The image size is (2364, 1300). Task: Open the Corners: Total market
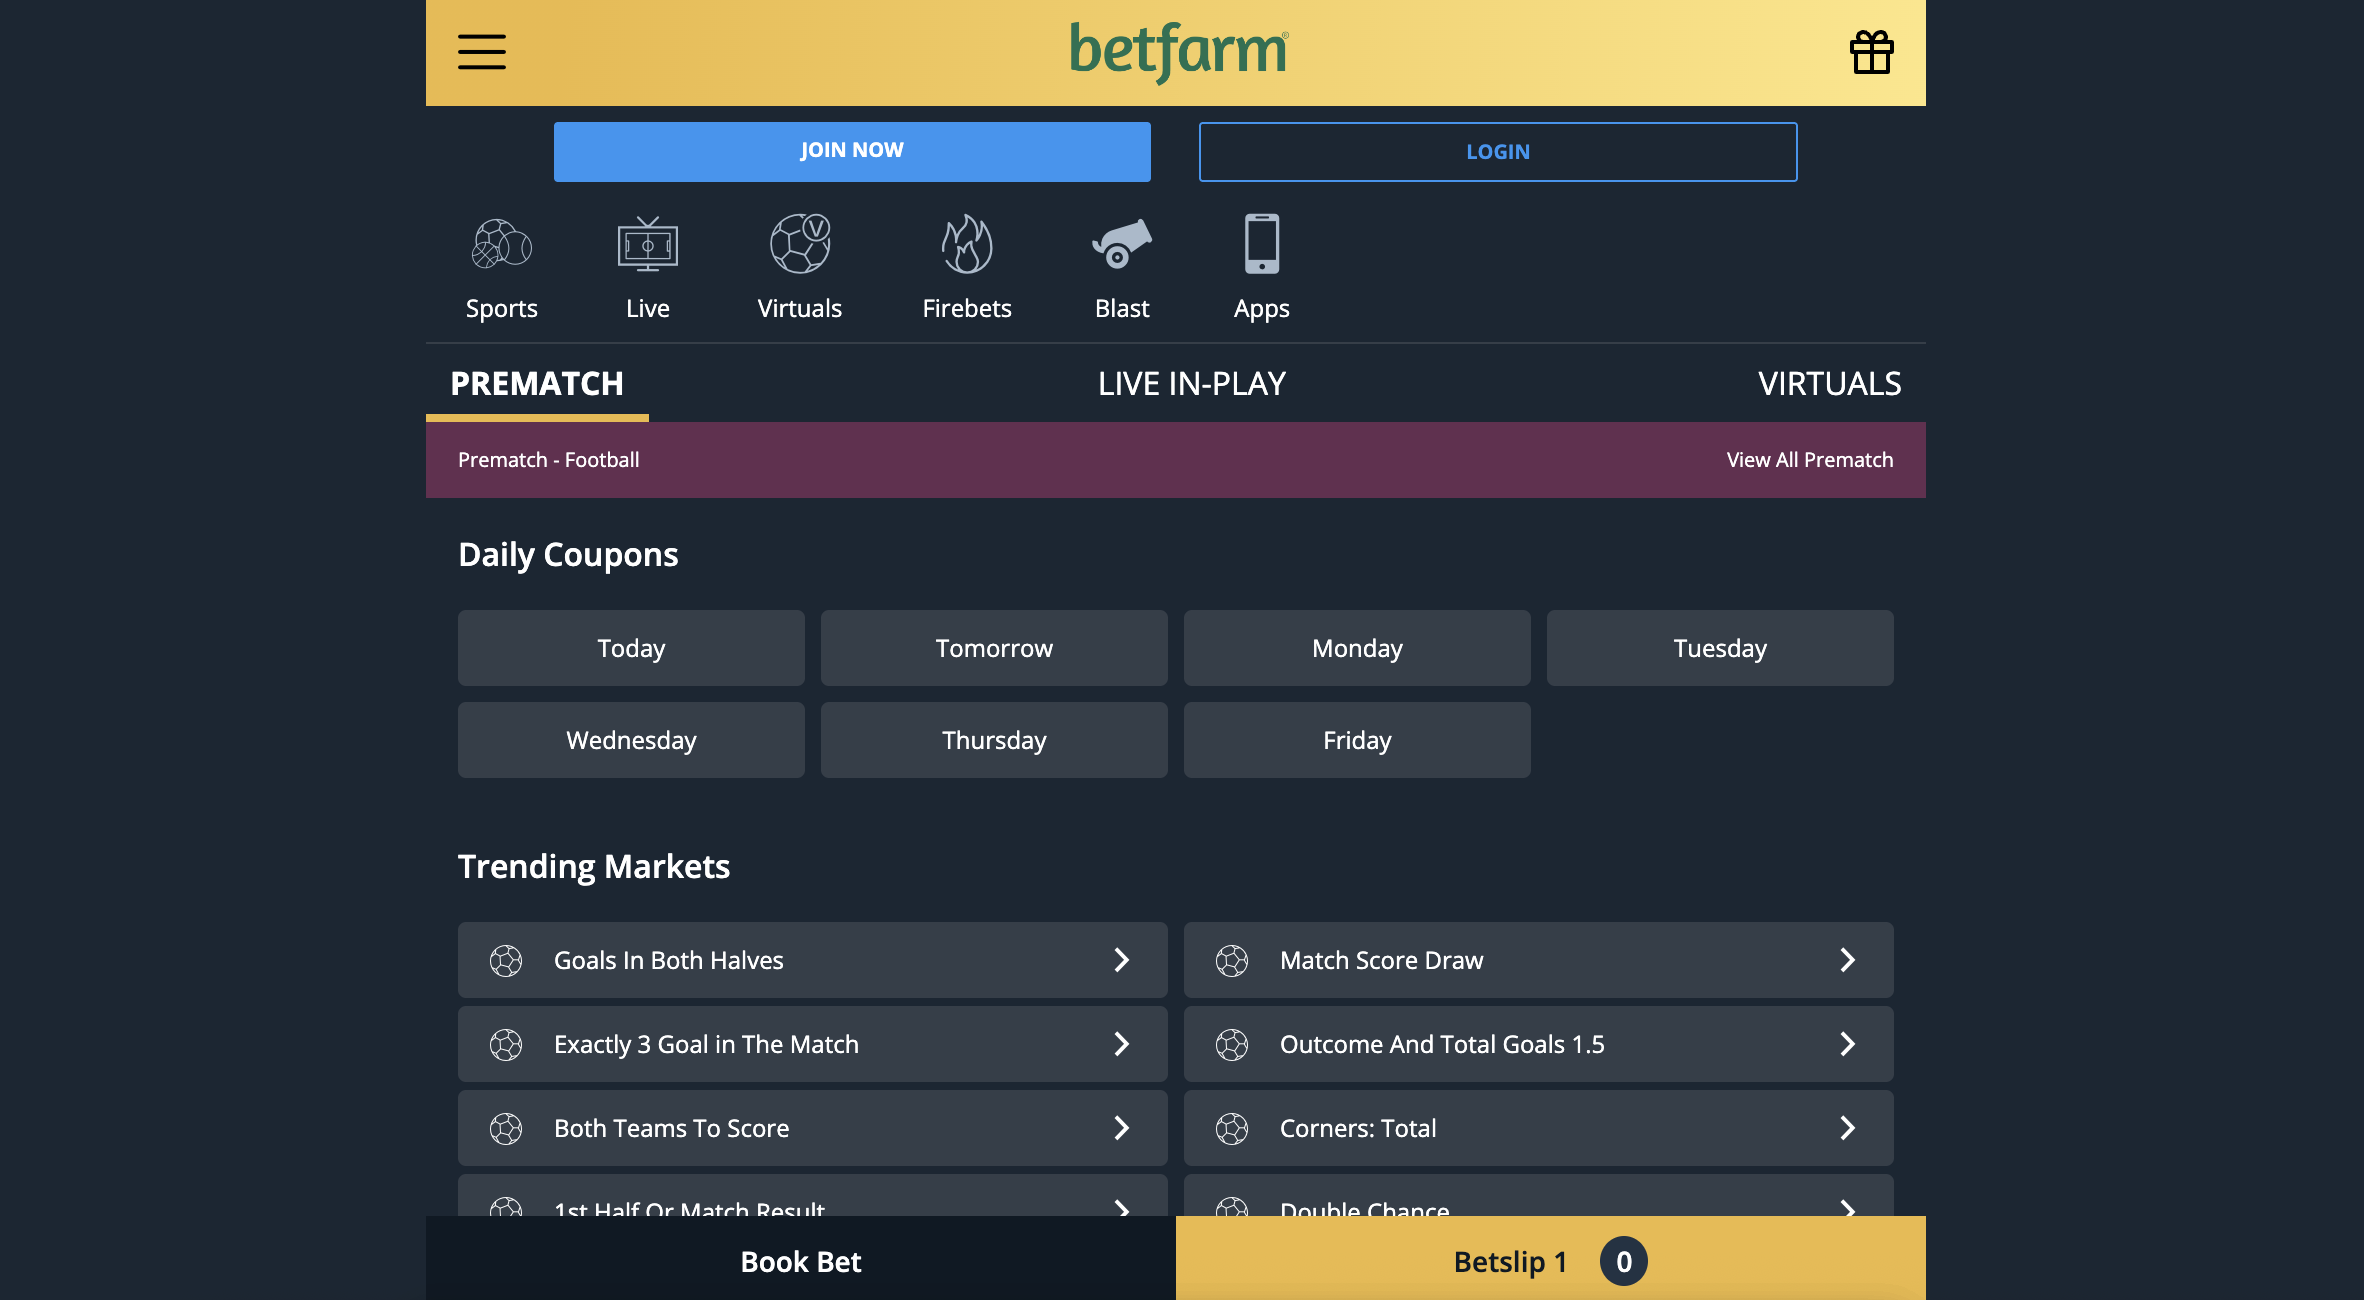tap(1539, 1128)
